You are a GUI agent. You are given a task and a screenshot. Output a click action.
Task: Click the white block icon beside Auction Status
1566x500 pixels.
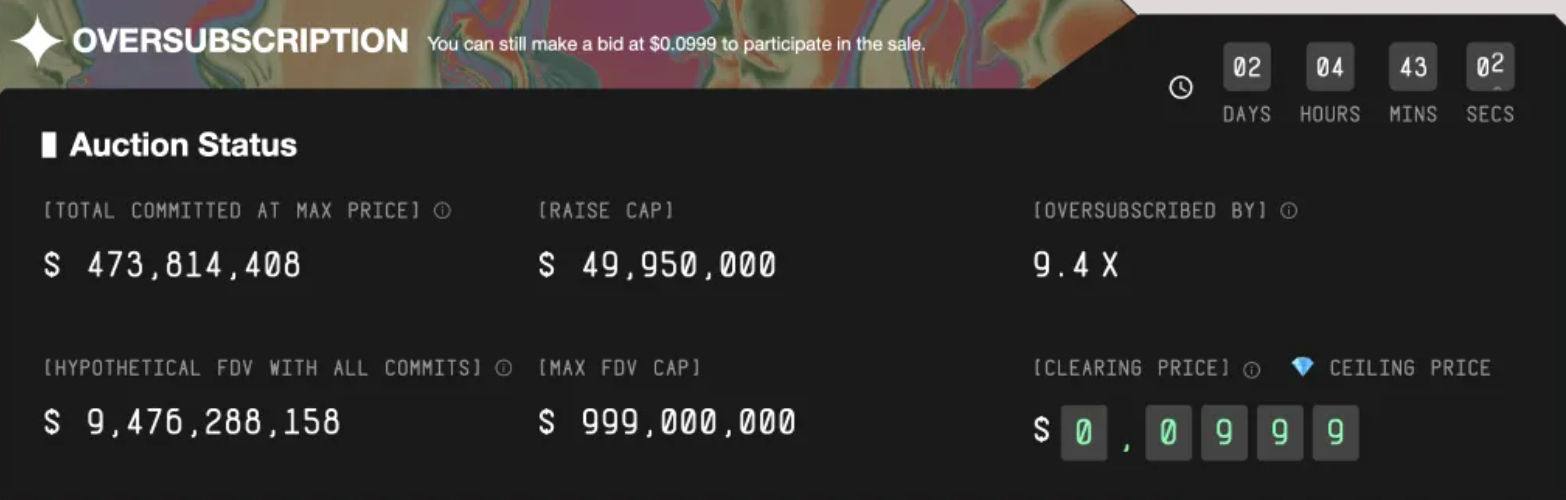point(48,145)
